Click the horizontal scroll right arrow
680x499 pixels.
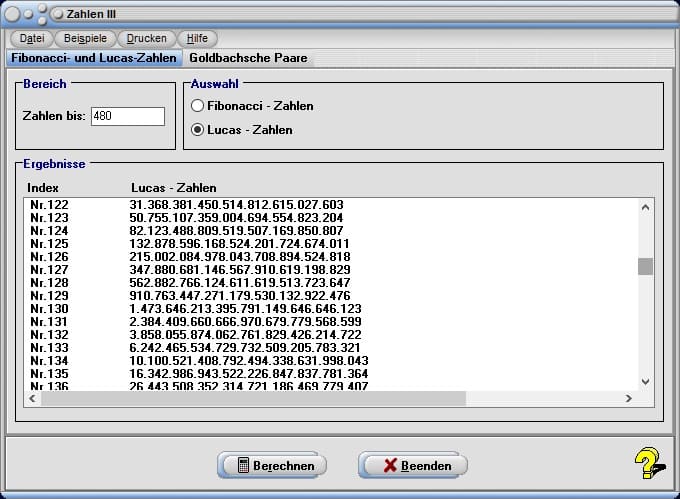pos(628,398)
